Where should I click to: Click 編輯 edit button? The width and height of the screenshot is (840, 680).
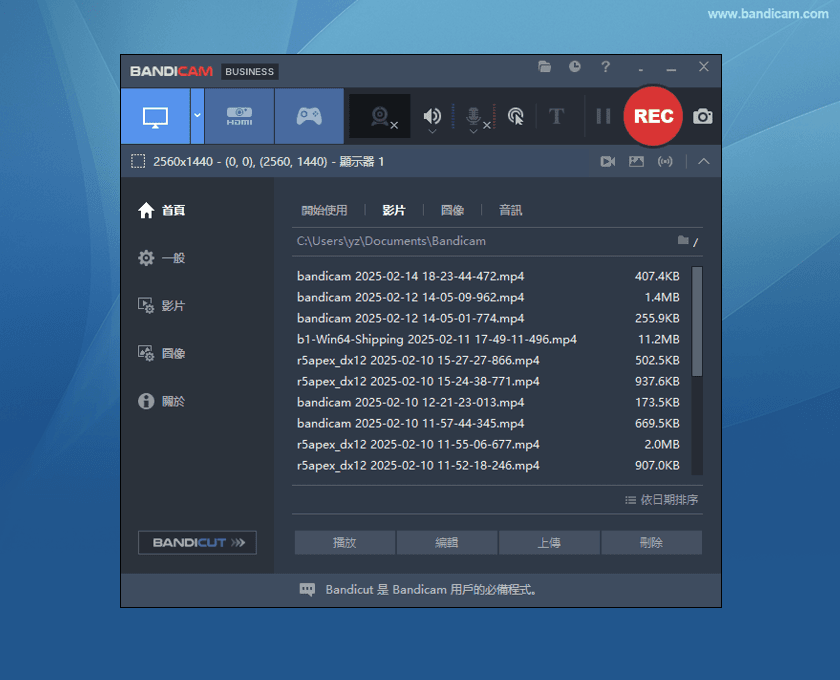pos(447,542)
